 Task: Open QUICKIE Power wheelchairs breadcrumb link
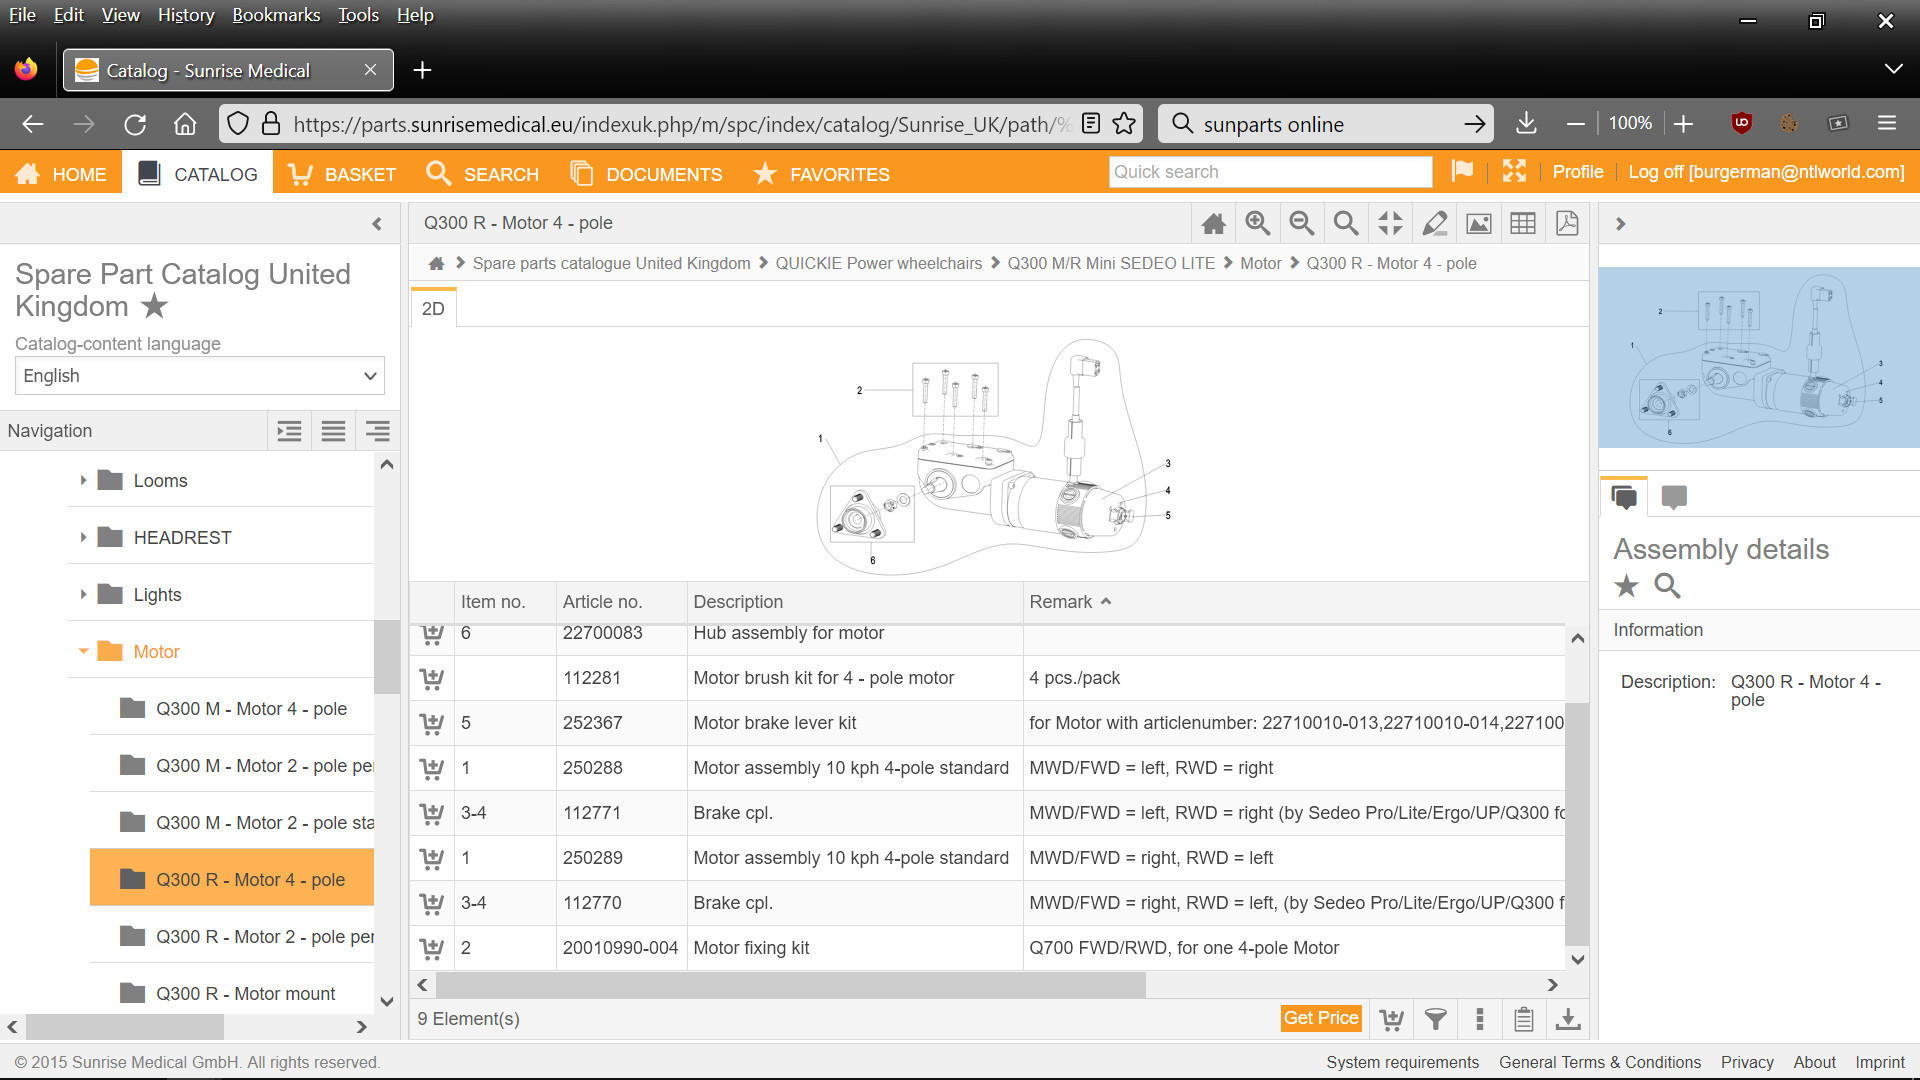tap(878, 263)
